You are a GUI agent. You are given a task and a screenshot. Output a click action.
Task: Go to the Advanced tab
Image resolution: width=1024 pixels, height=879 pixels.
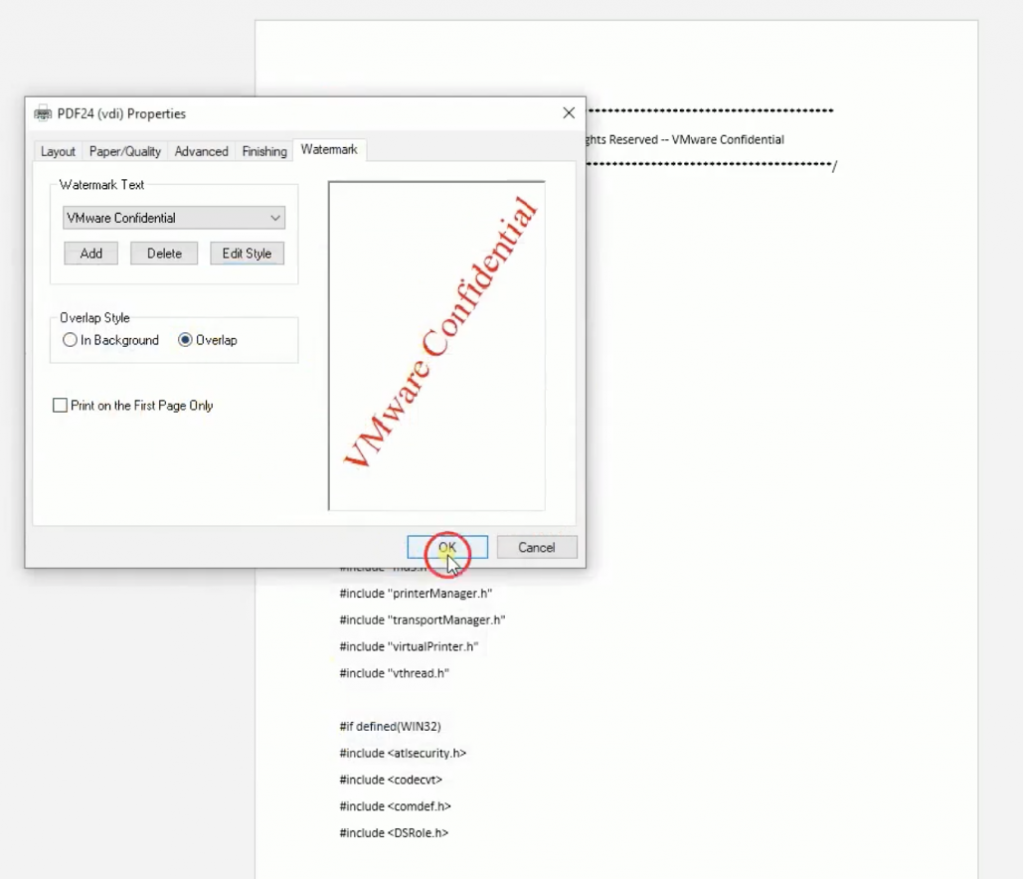(201, 151)
